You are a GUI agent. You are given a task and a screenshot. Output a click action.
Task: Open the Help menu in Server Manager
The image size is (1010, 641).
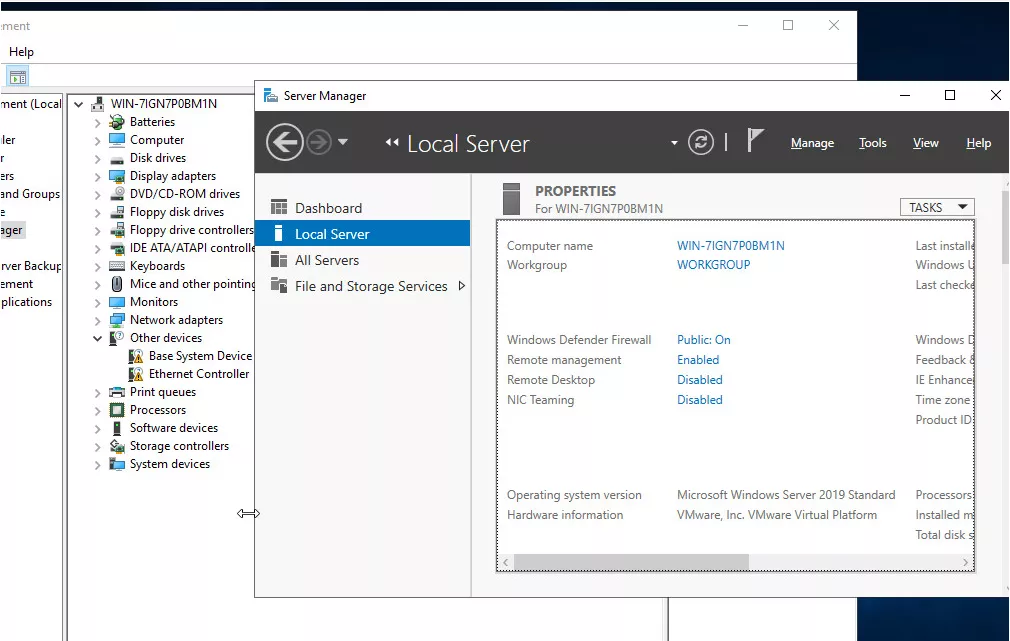point(978,143)
